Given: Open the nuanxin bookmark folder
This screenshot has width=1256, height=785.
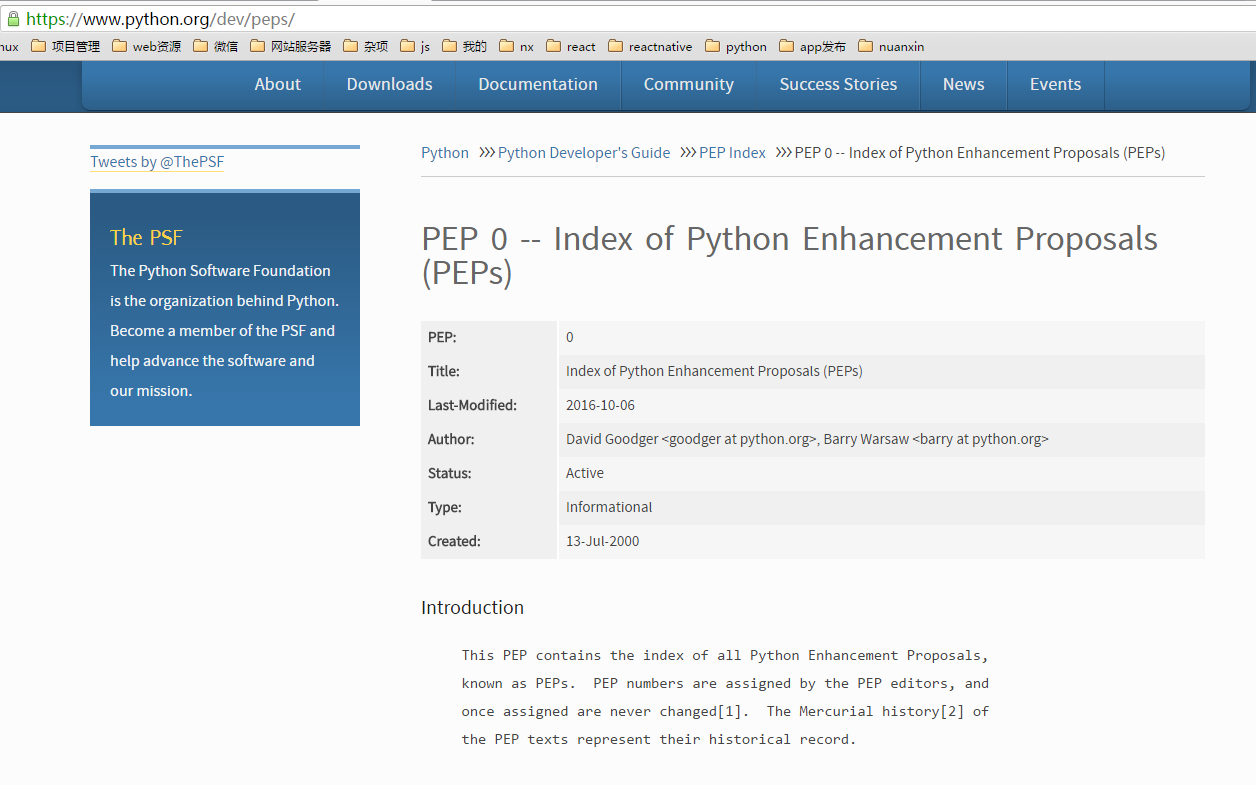Looking at the screenshot, I should point(891,46).
